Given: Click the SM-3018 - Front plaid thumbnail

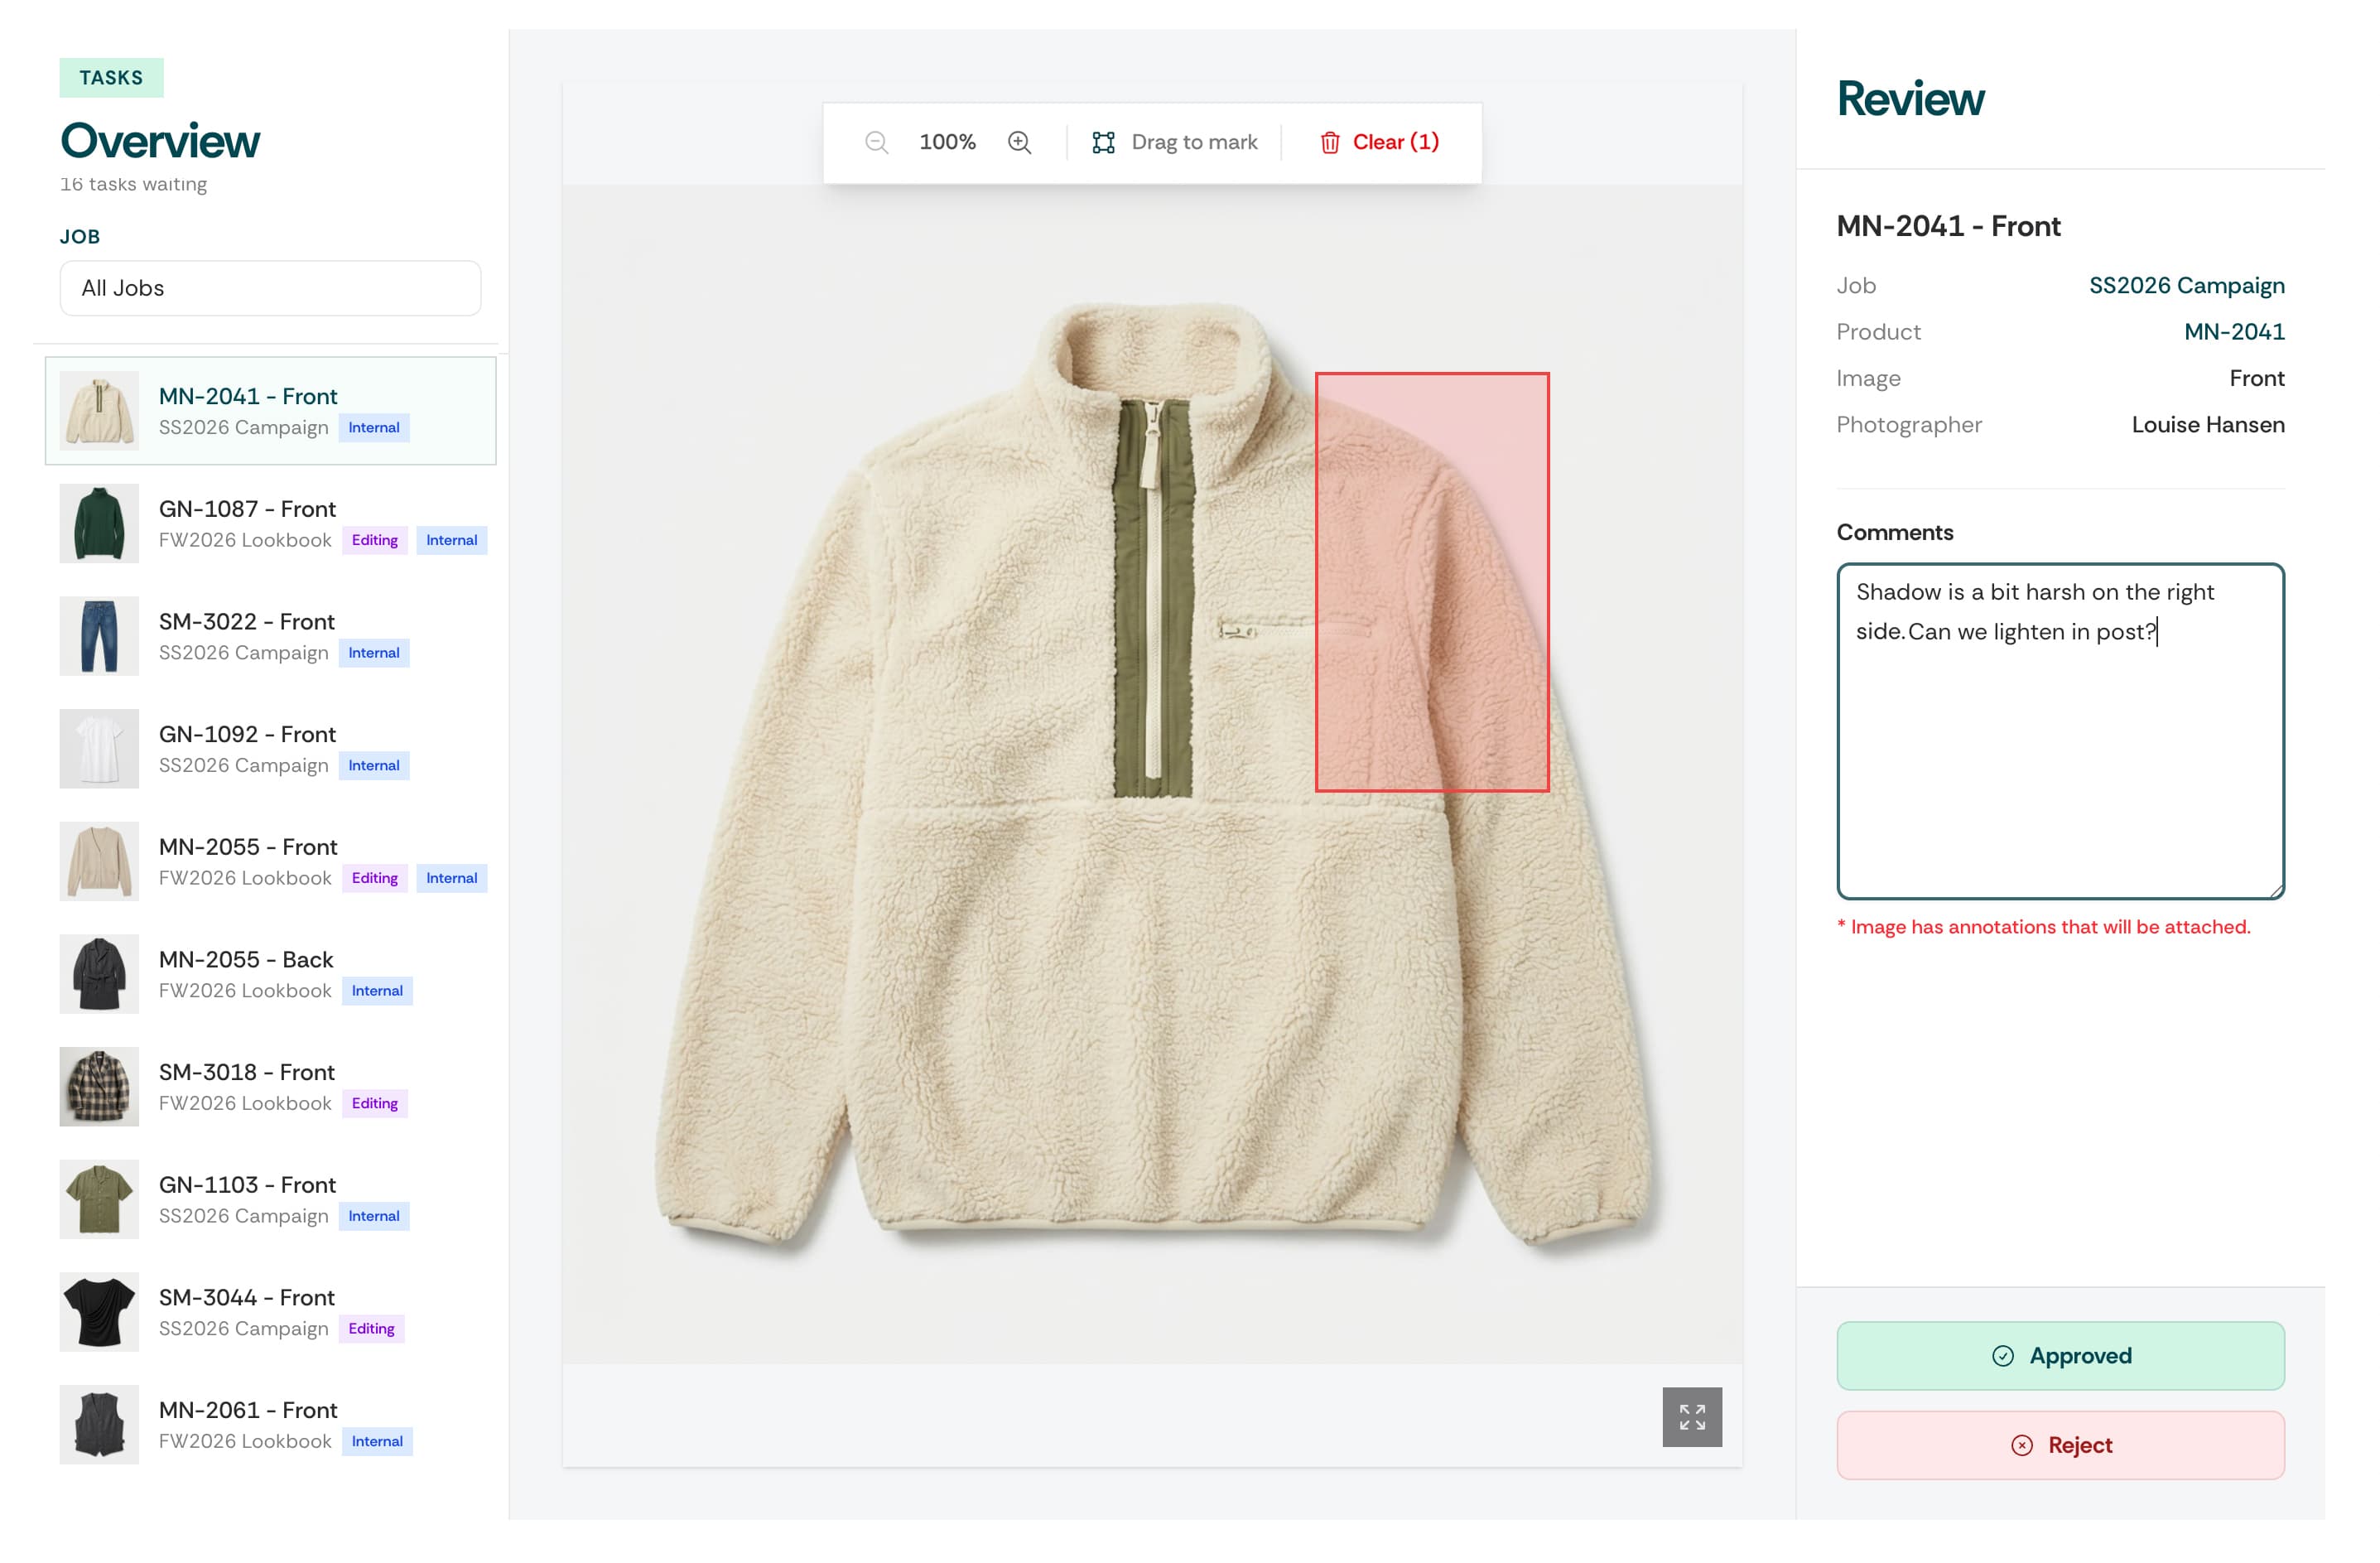Looking at the screenshot, I should (99, 1087).
